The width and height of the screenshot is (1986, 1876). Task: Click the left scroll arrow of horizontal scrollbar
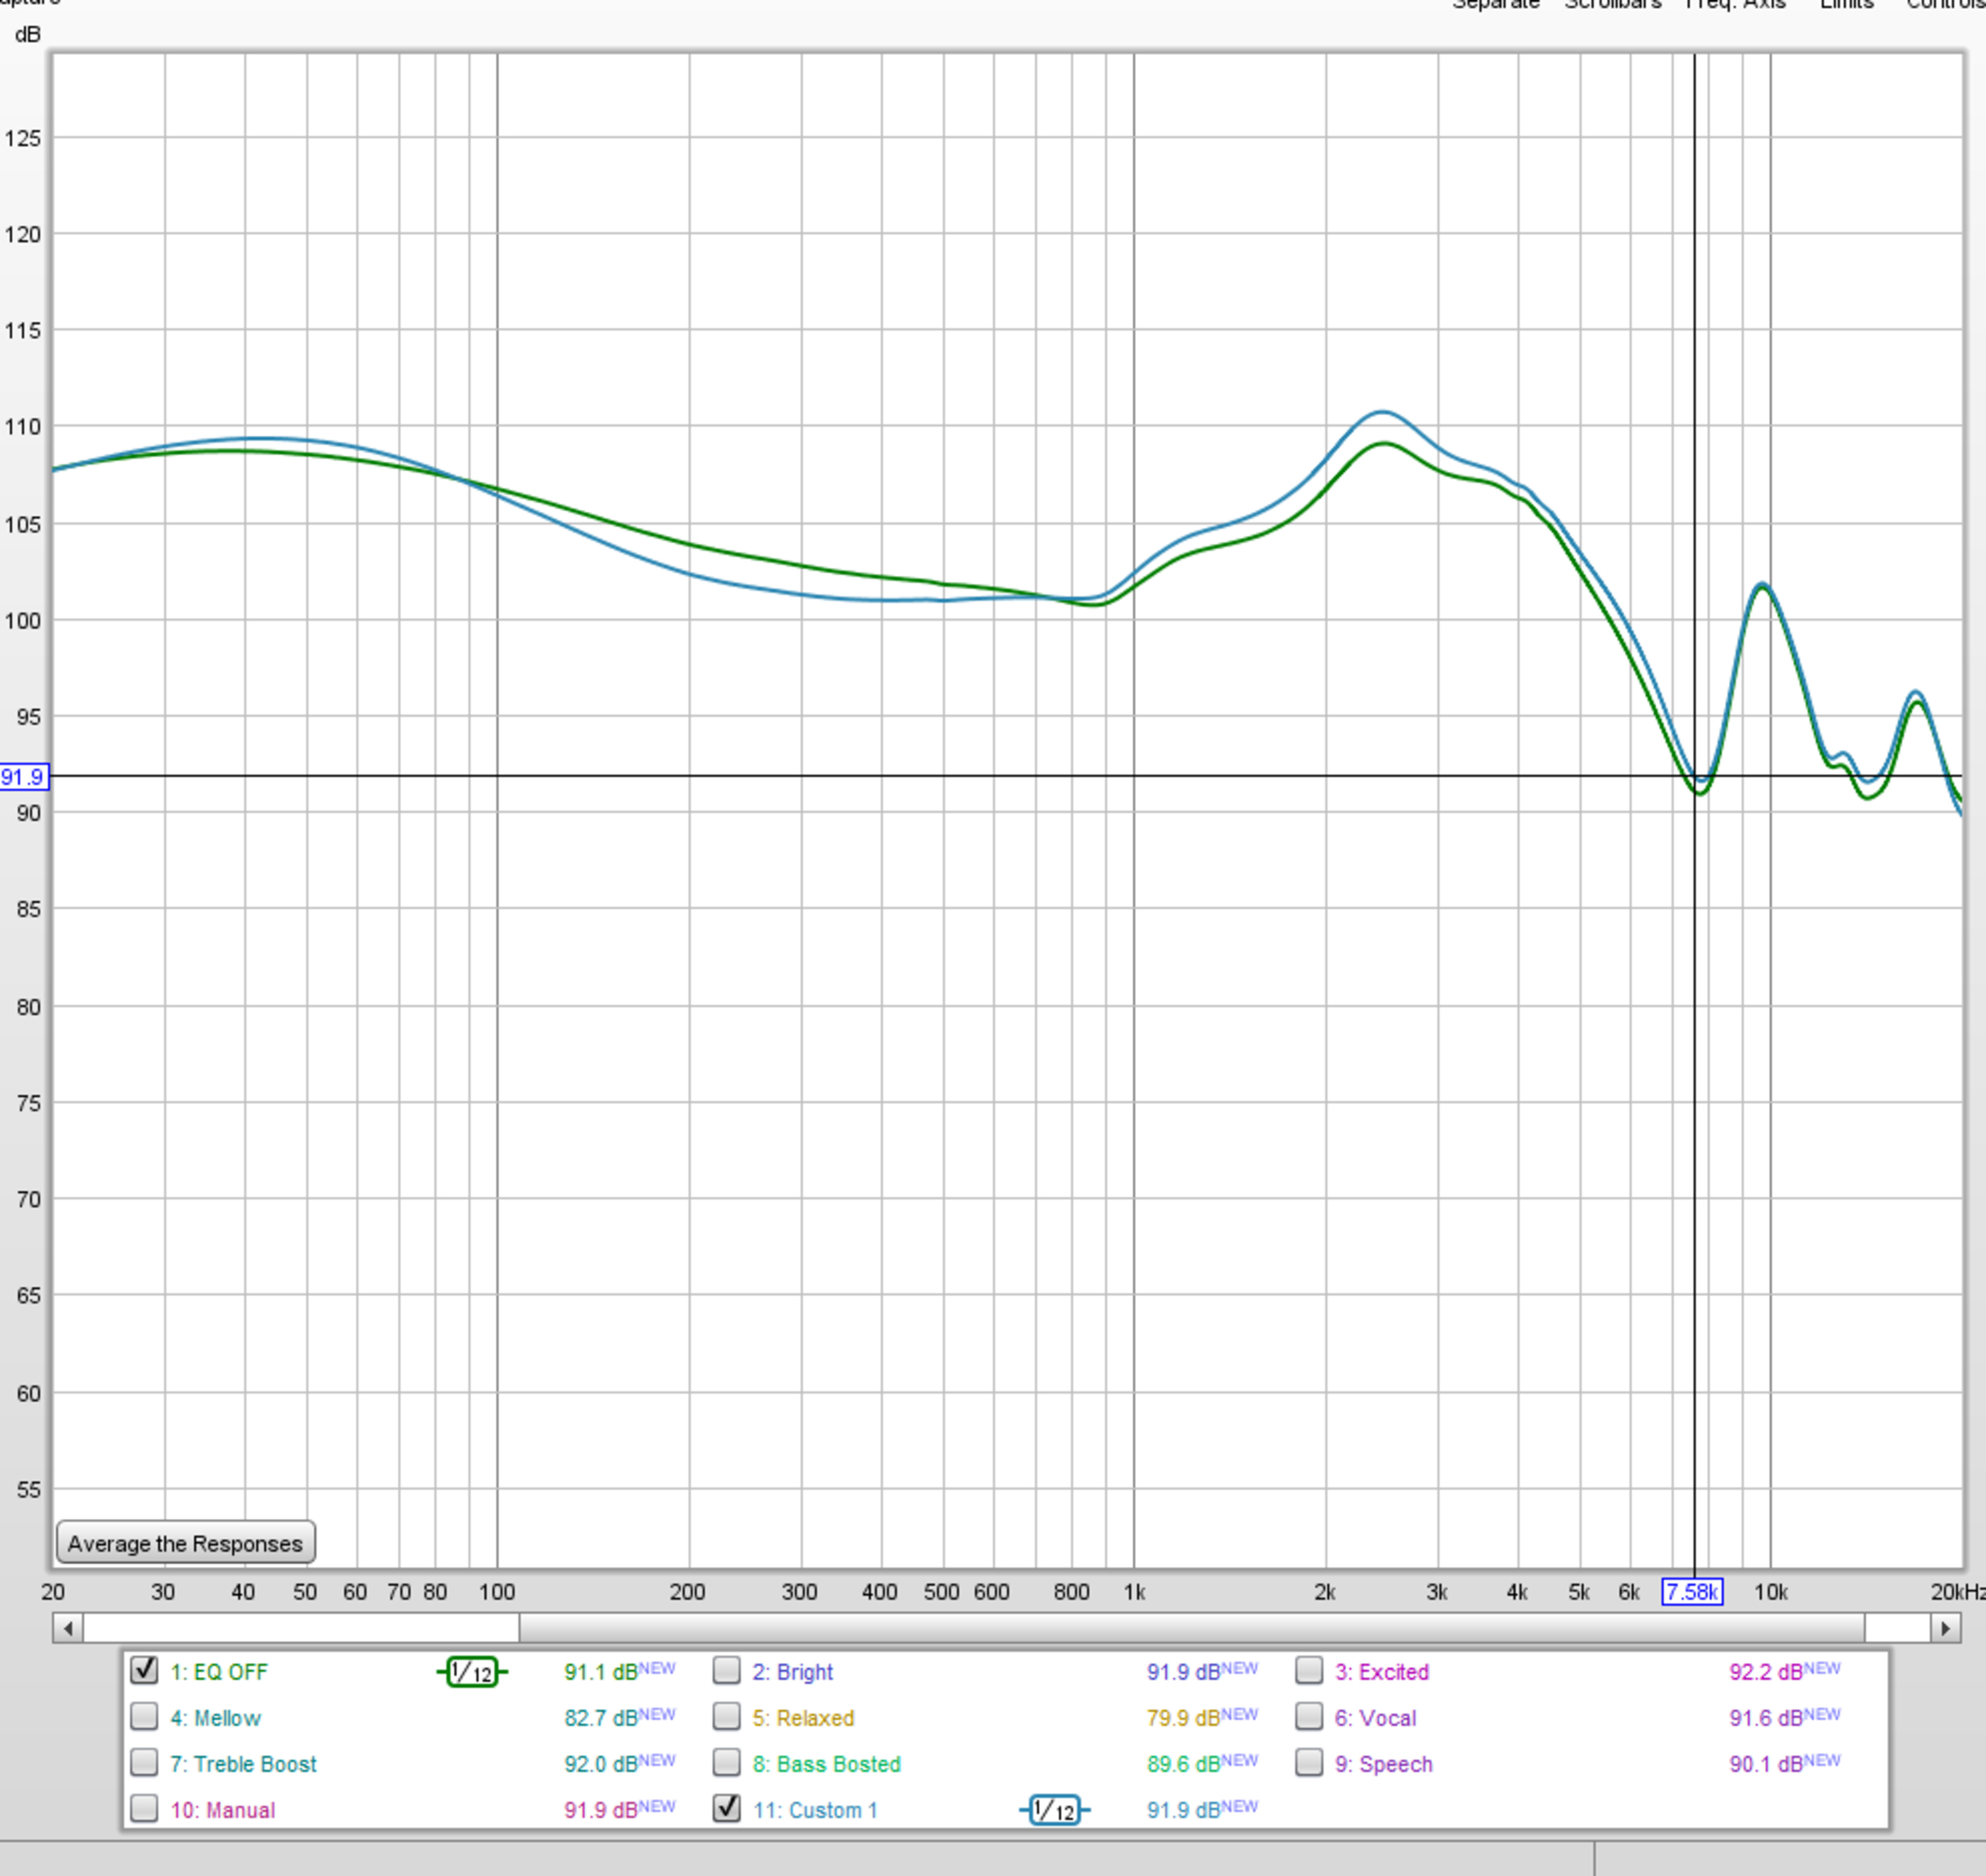[x=68, y=1628]
